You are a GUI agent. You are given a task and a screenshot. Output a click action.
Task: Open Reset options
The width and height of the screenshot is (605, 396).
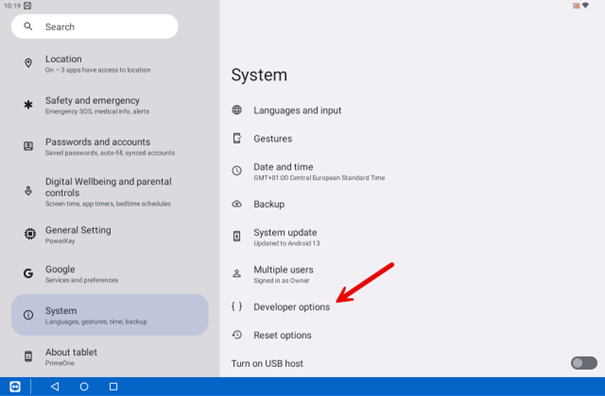point(412,335)
